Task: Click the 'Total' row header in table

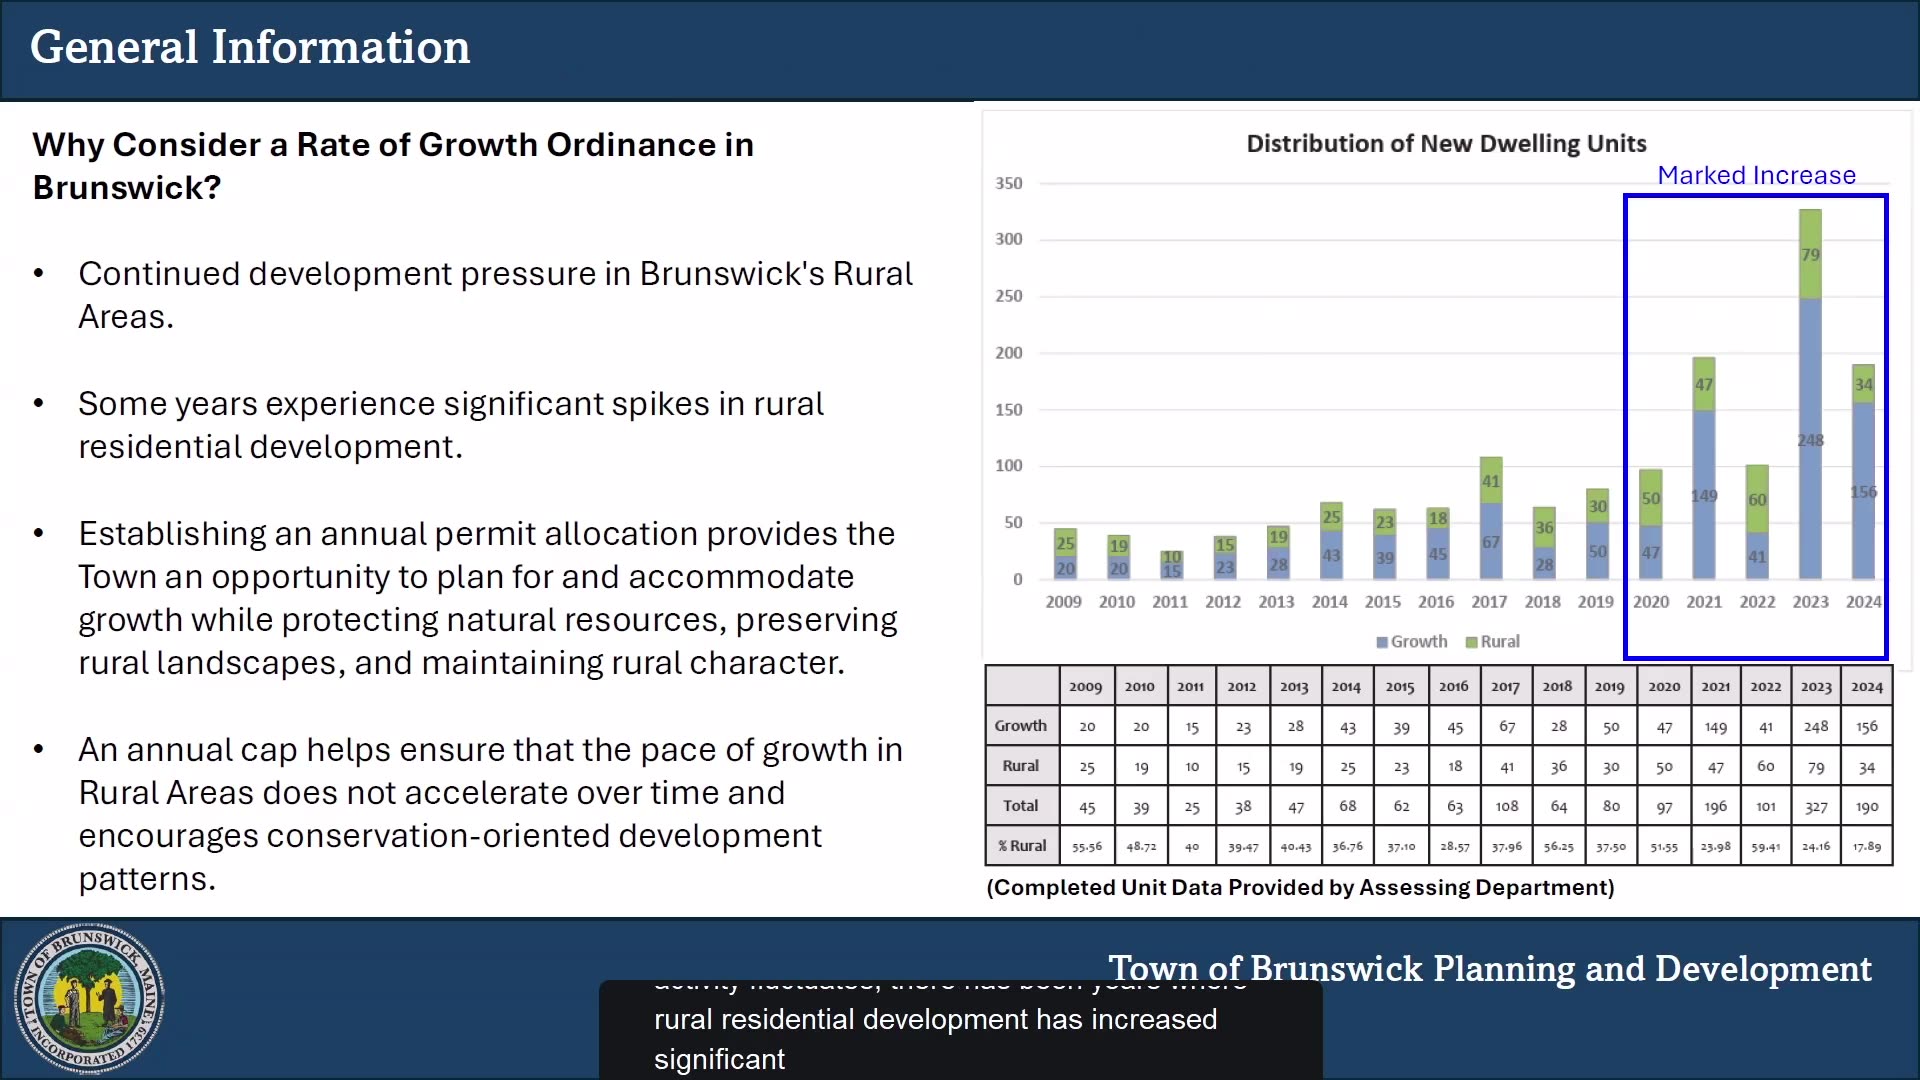Action: pyautogui.click(x=1021, y=806)
